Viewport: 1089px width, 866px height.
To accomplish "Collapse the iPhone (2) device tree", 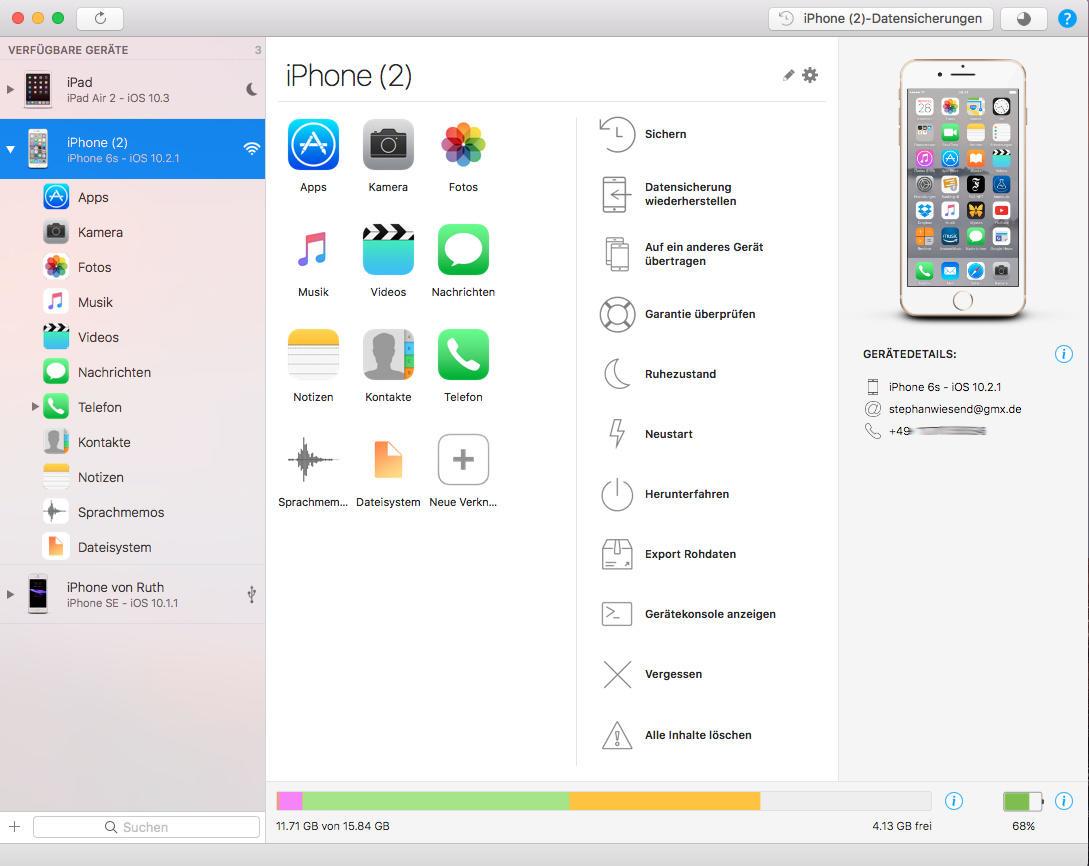I will 10,149.
